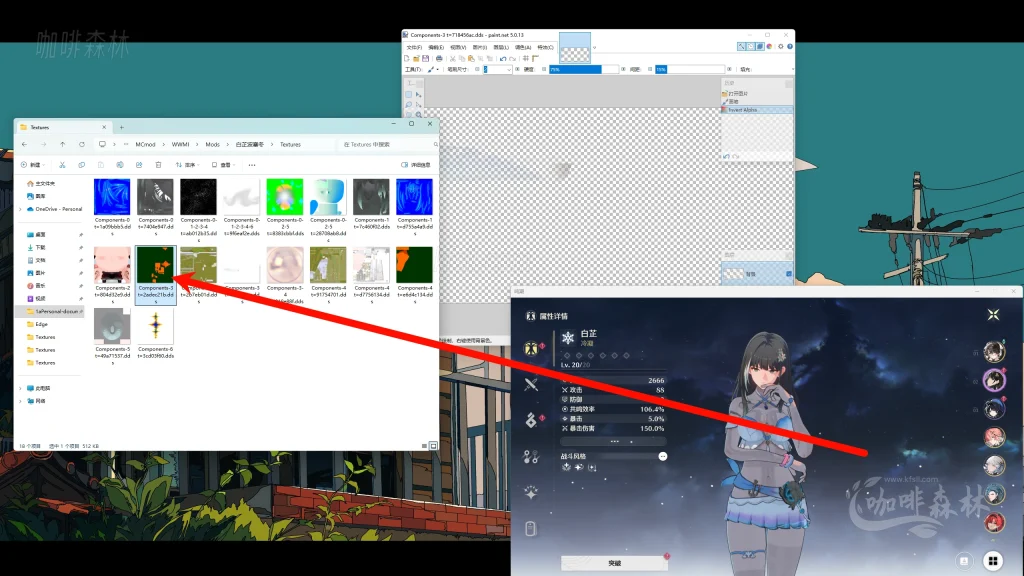Click the four-squares grid button in game
Viewport: 1024px width, 576px height.
pyautogui.click(x=993, y=560)
